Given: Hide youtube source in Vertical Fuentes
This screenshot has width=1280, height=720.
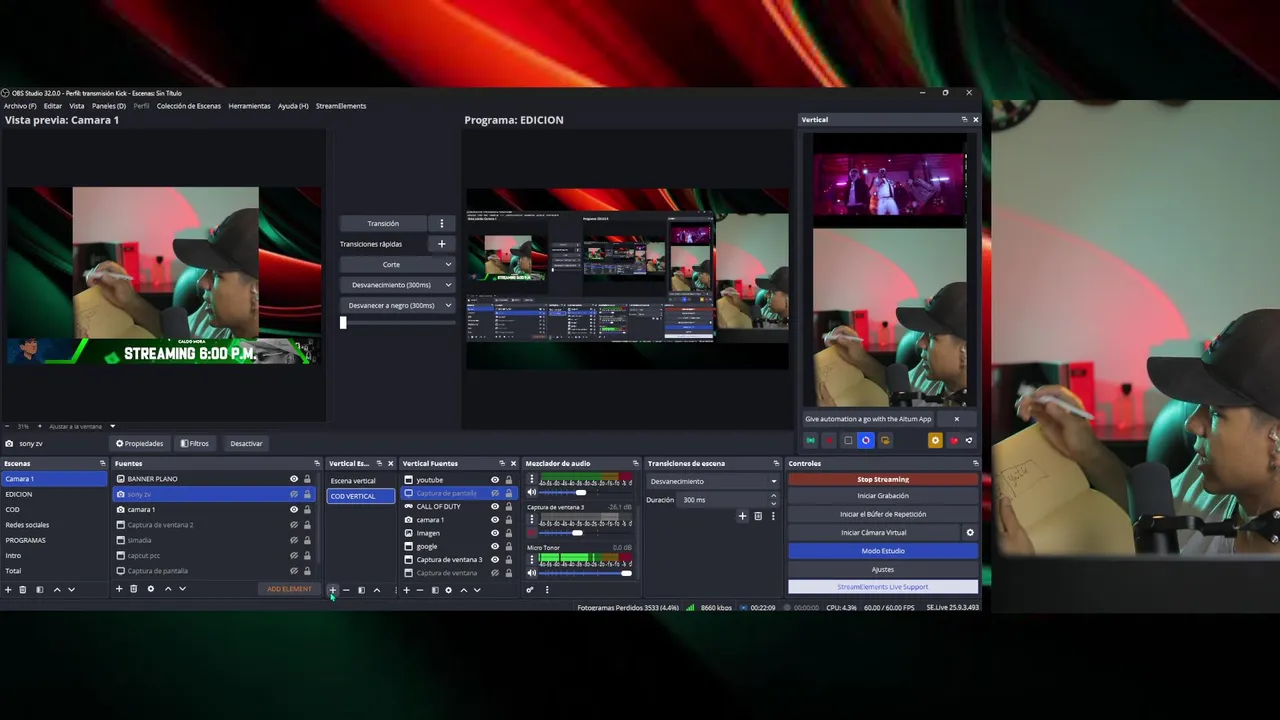Looking at the screenshot, I should (x=495, y=480).
